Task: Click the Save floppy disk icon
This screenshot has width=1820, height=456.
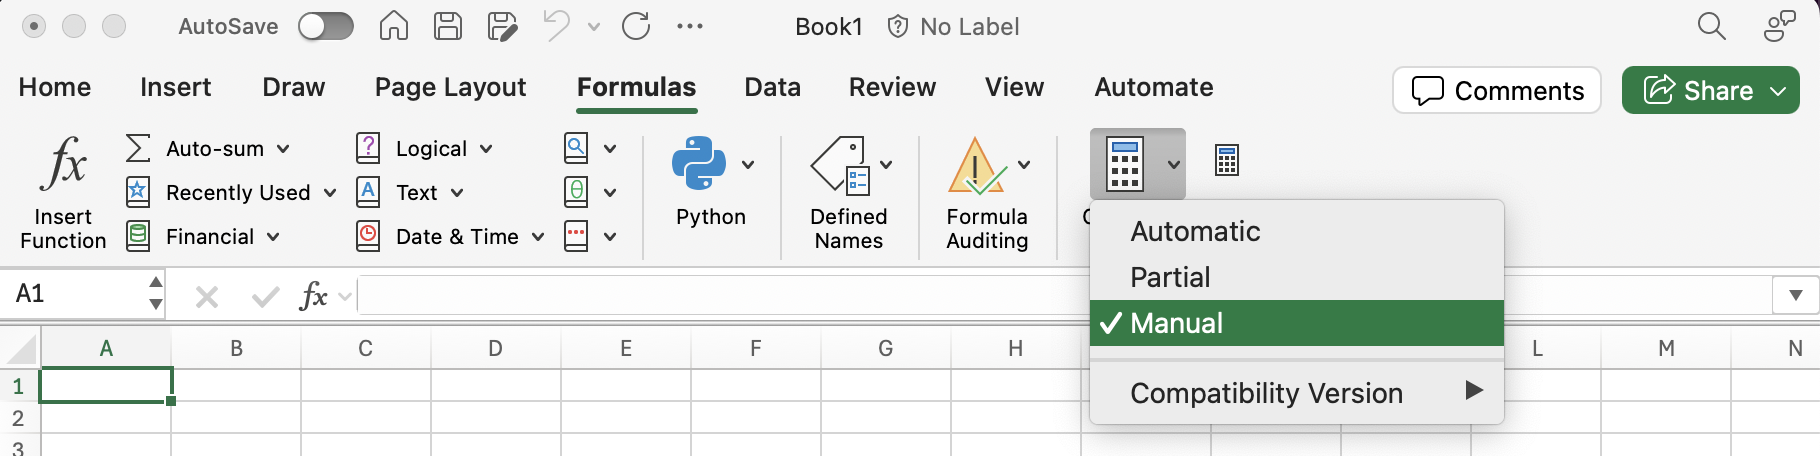Action: 447,26
